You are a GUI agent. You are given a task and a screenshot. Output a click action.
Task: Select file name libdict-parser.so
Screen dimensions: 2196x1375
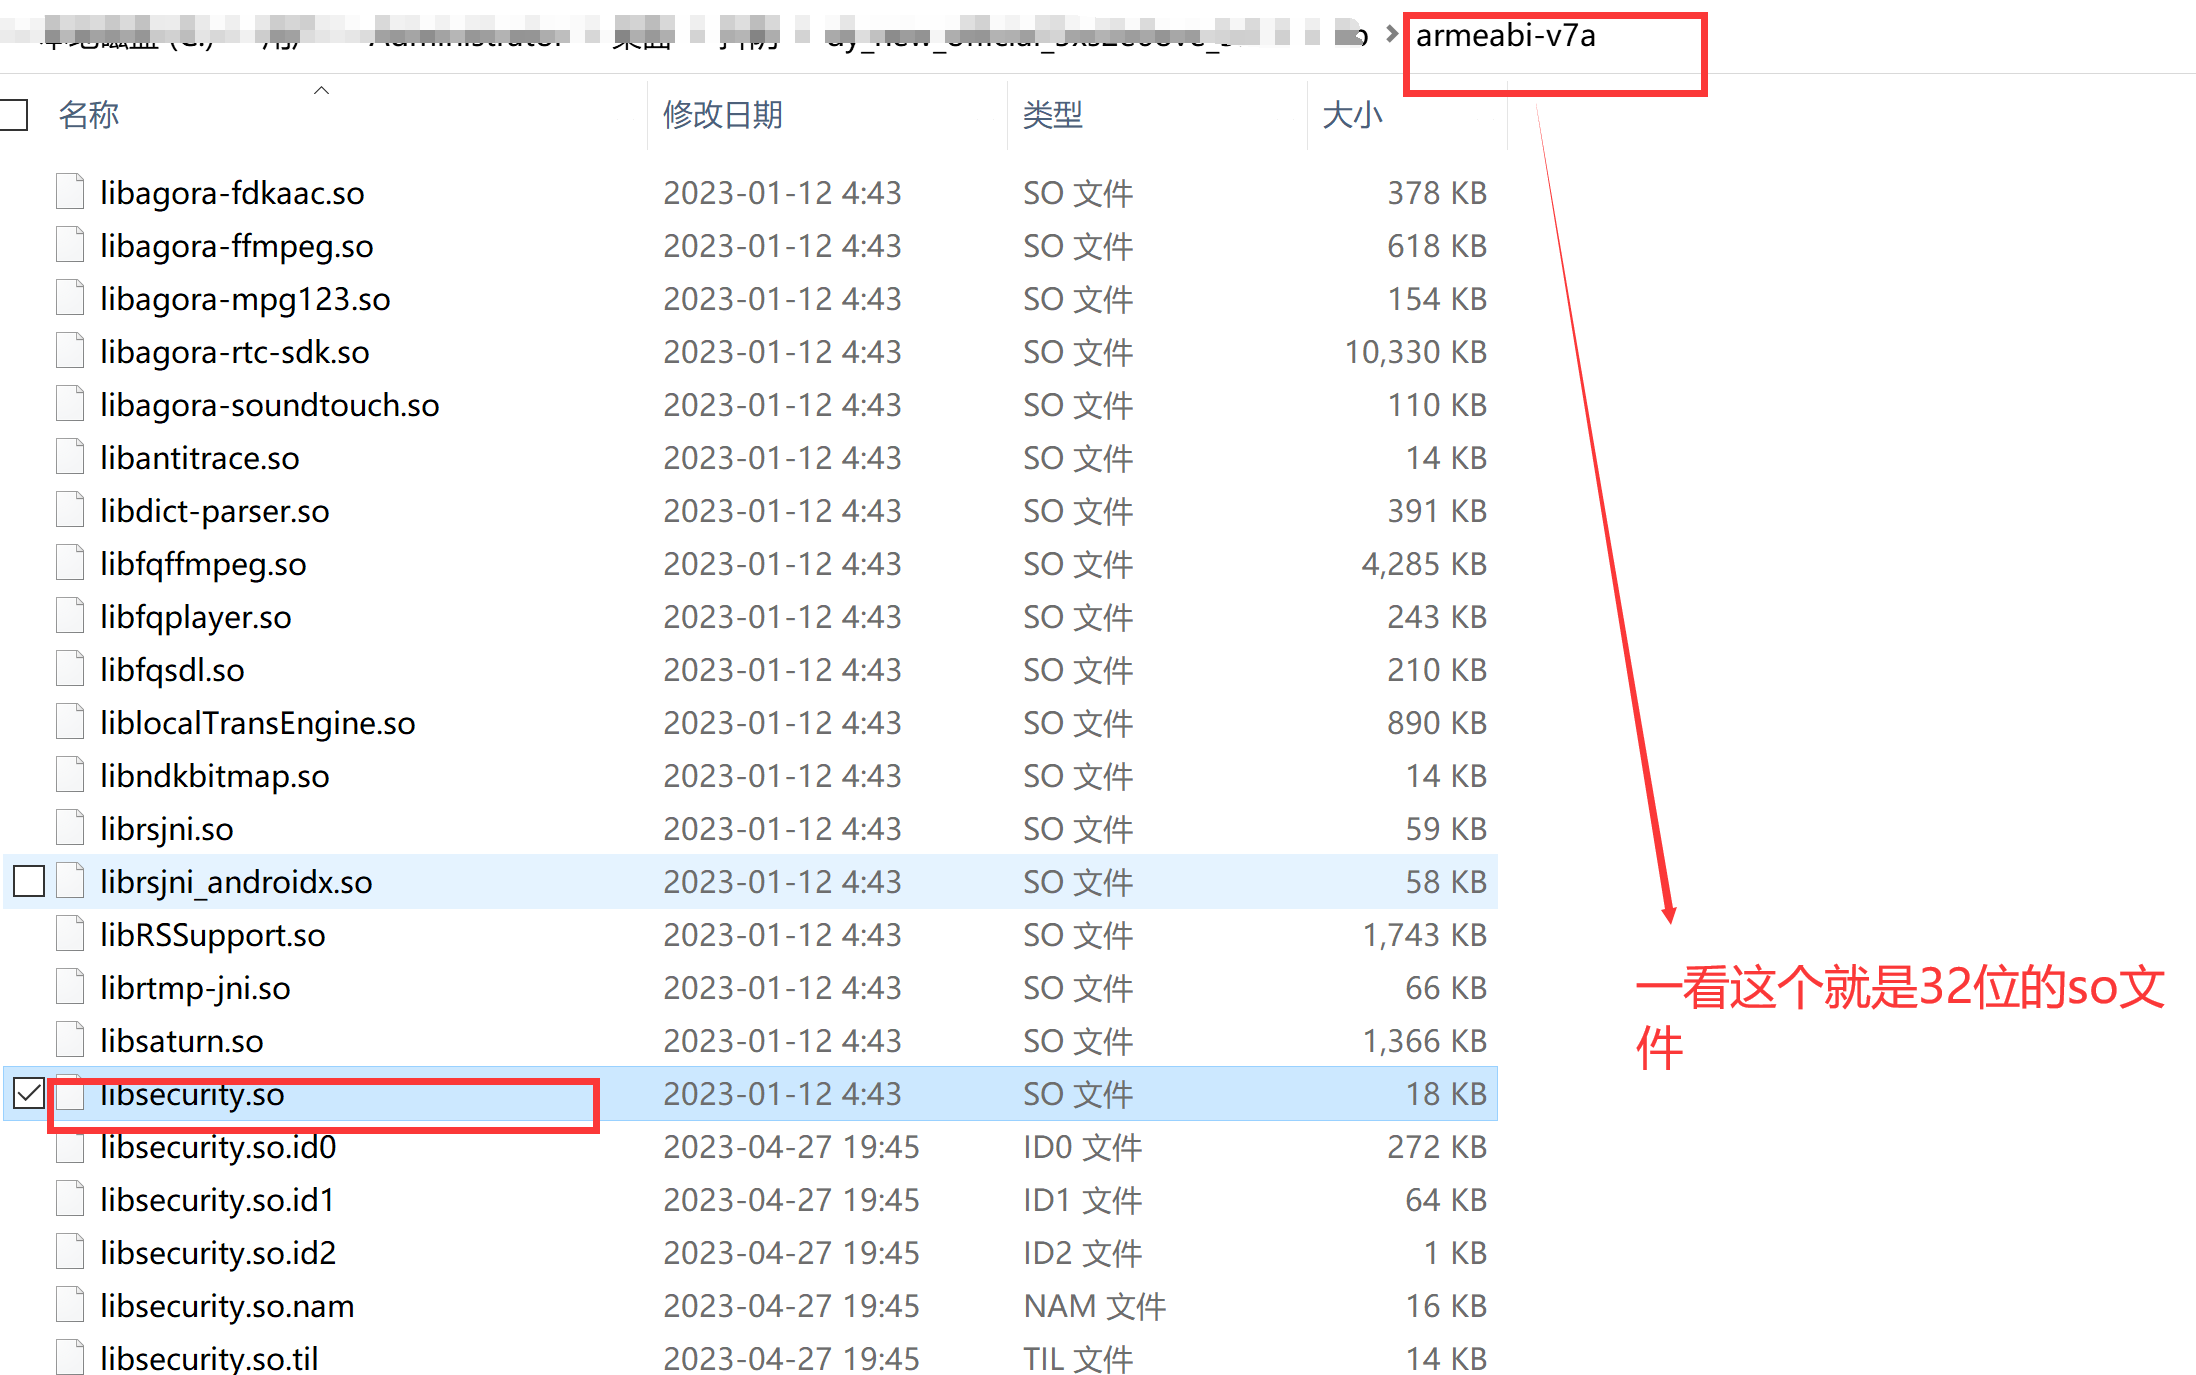(x=215, y=510)
